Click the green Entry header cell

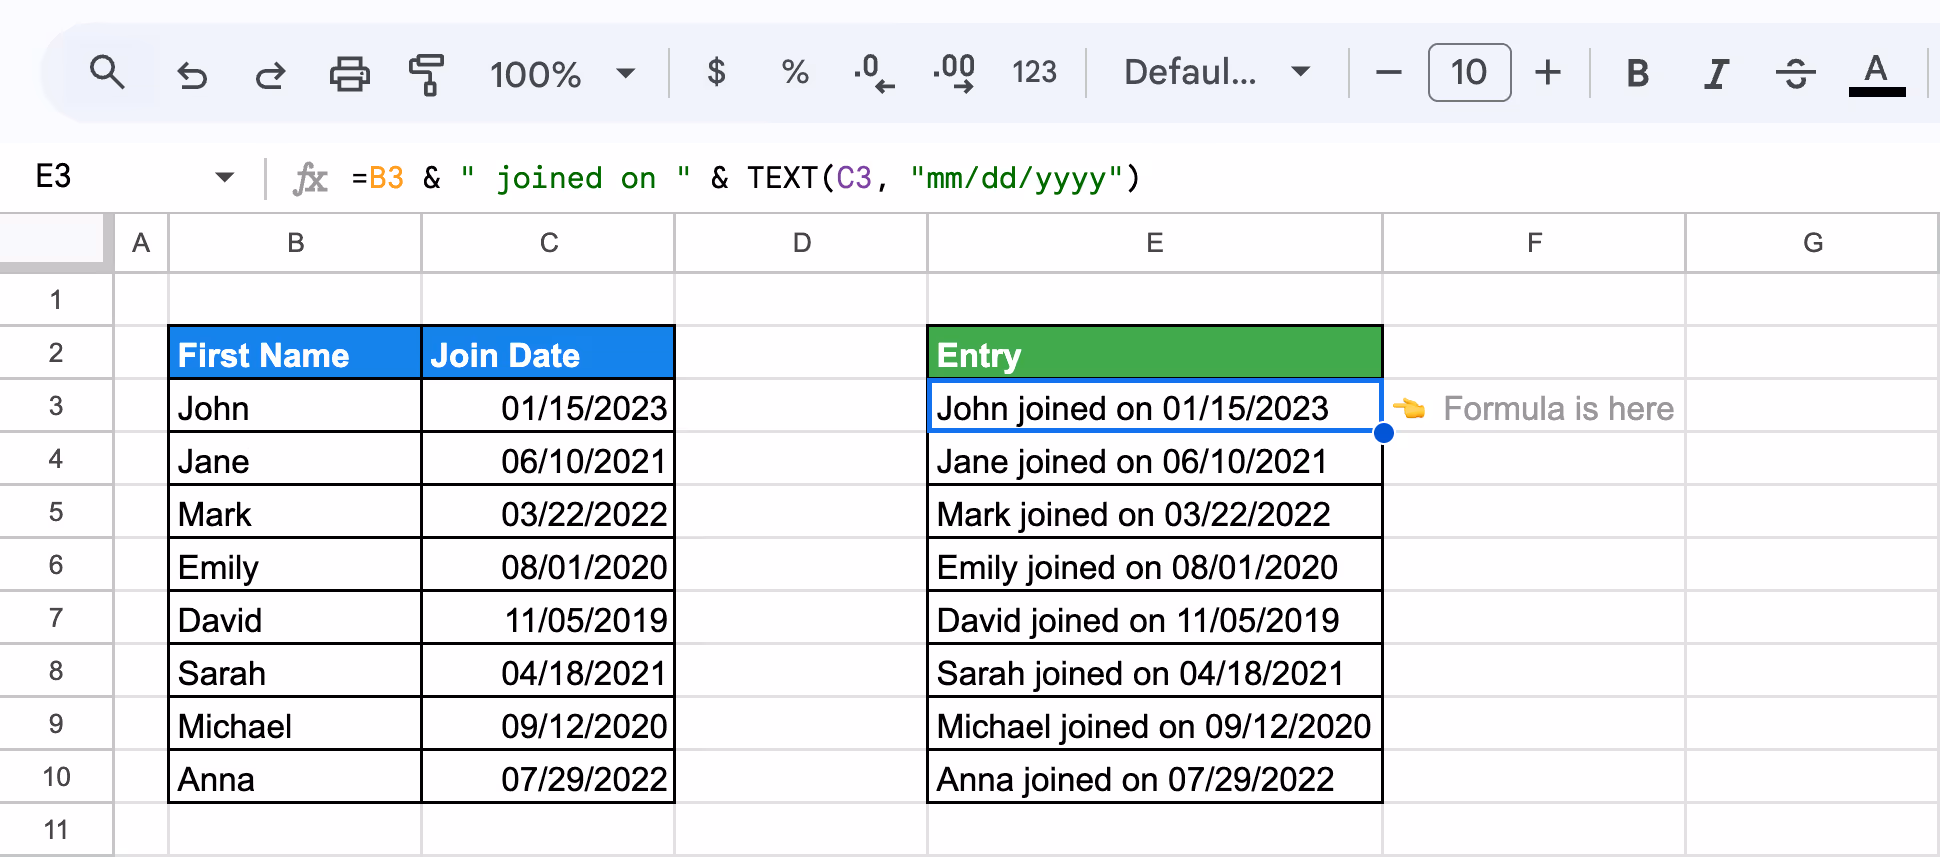click(x=1155, y=353)
